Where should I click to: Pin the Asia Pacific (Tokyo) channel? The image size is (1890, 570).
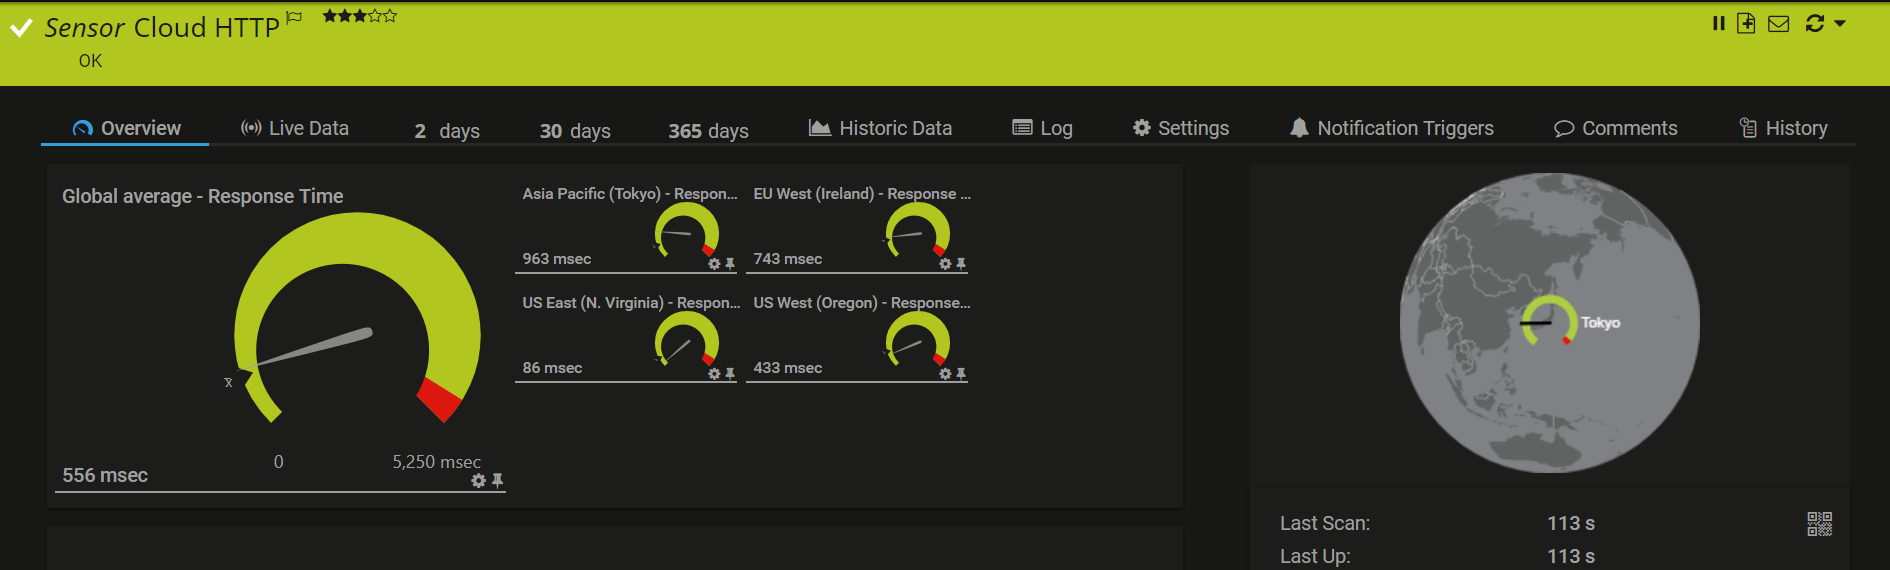click(x=730, y=264)
